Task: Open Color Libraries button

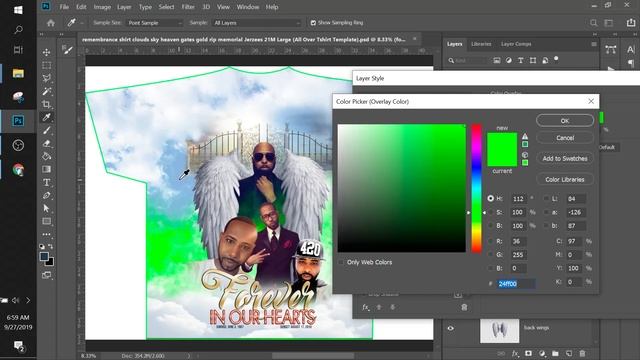Action: (x=565, y=179)
